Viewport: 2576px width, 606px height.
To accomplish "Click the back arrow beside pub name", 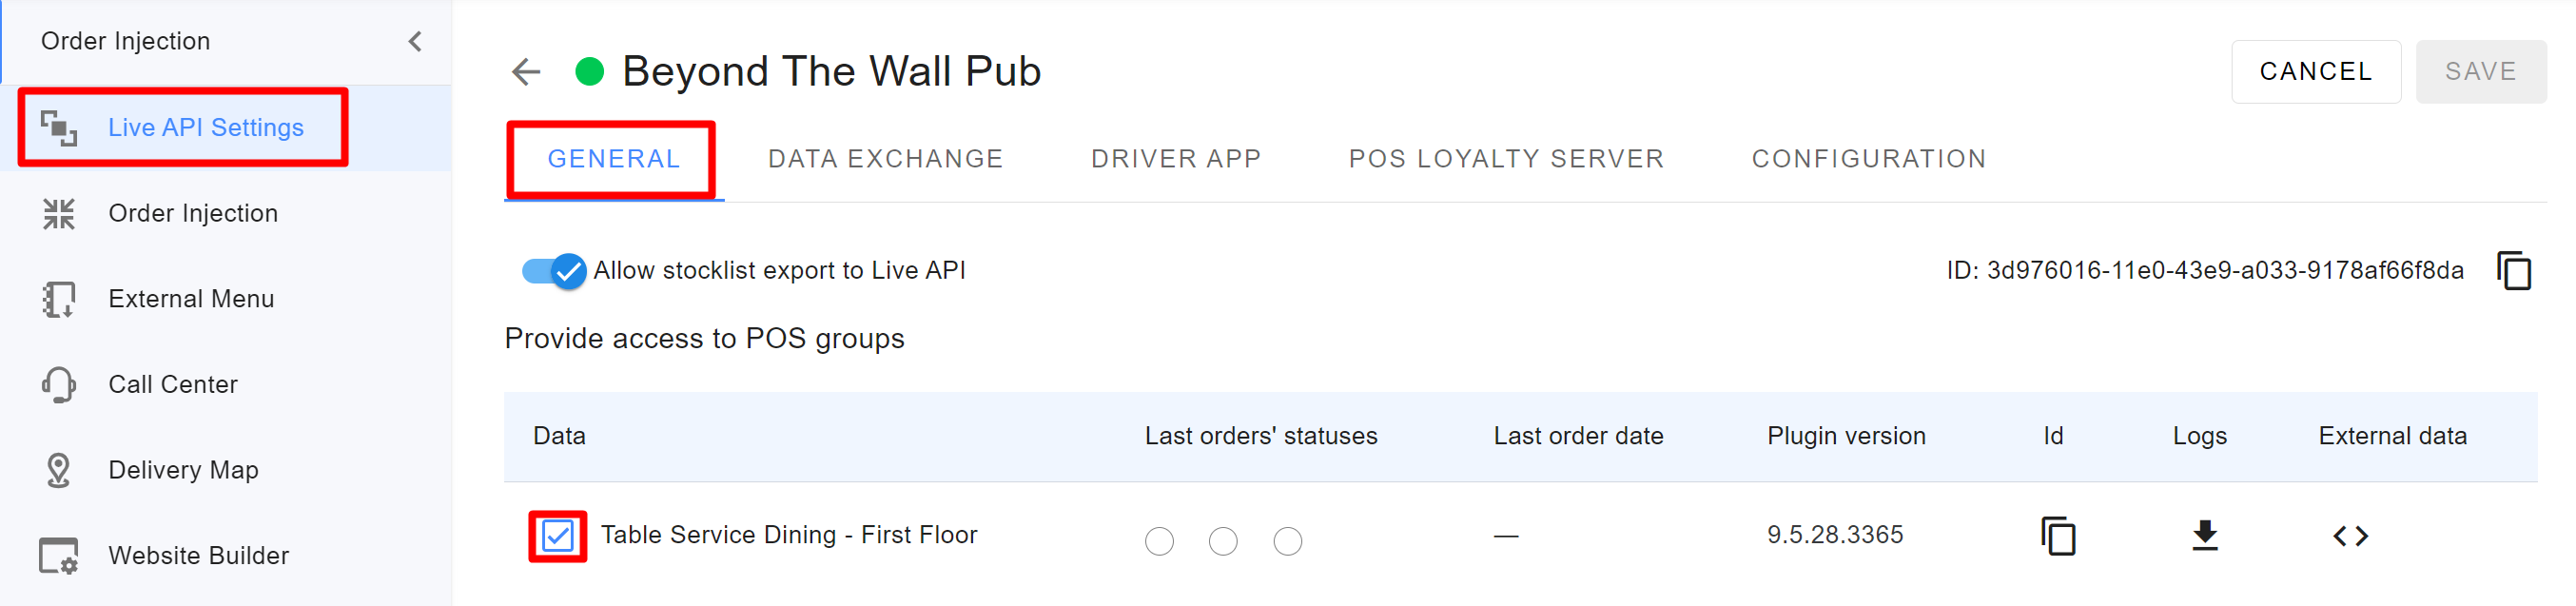I will coord(525,72).
